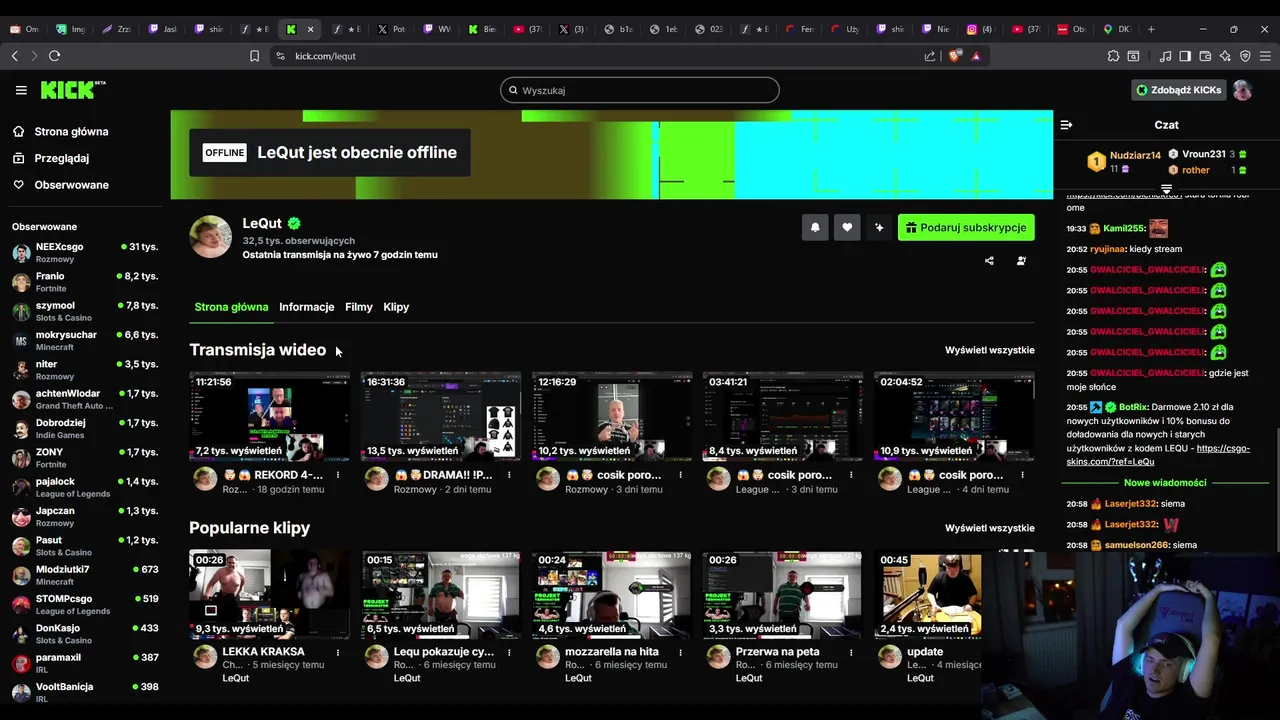Click username Kamil255 in chat
Viewport: 1280px width, 720px height.
pos(1124,228)
